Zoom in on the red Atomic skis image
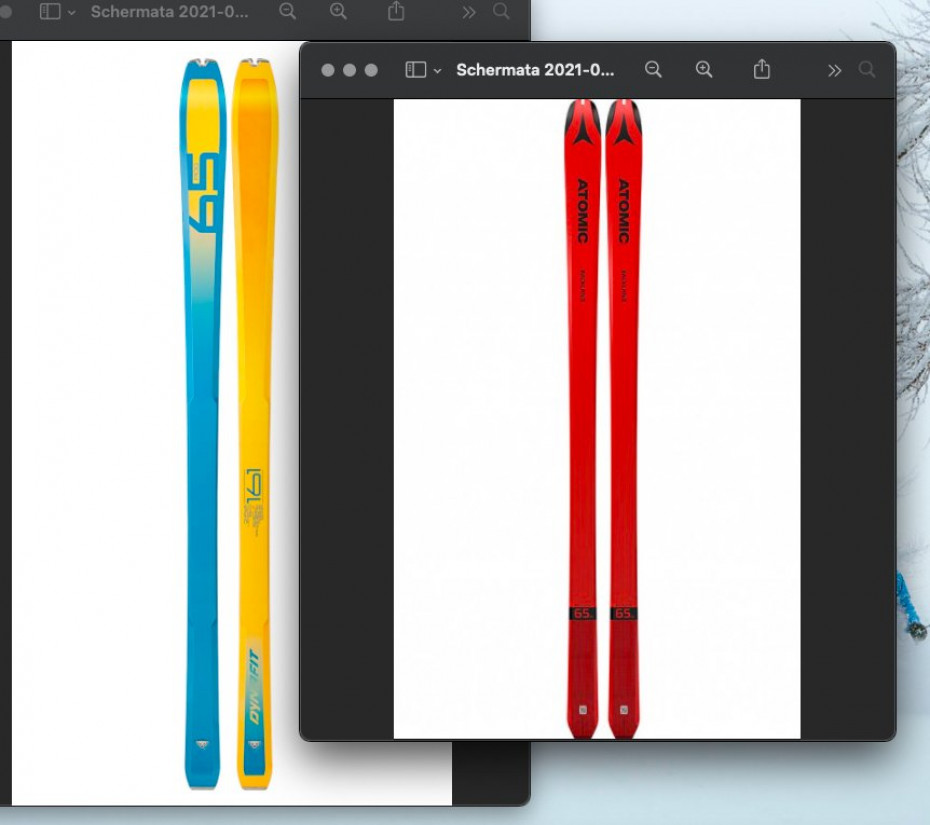The image size is (930, 825). click(x=704, y=69)
